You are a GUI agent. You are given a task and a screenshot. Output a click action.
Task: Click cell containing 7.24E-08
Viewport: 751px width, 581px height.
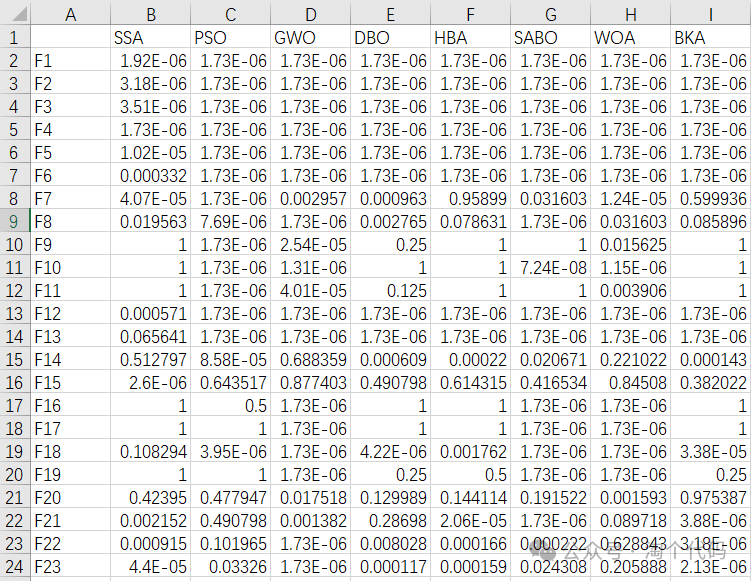click(x=550, y=267)
